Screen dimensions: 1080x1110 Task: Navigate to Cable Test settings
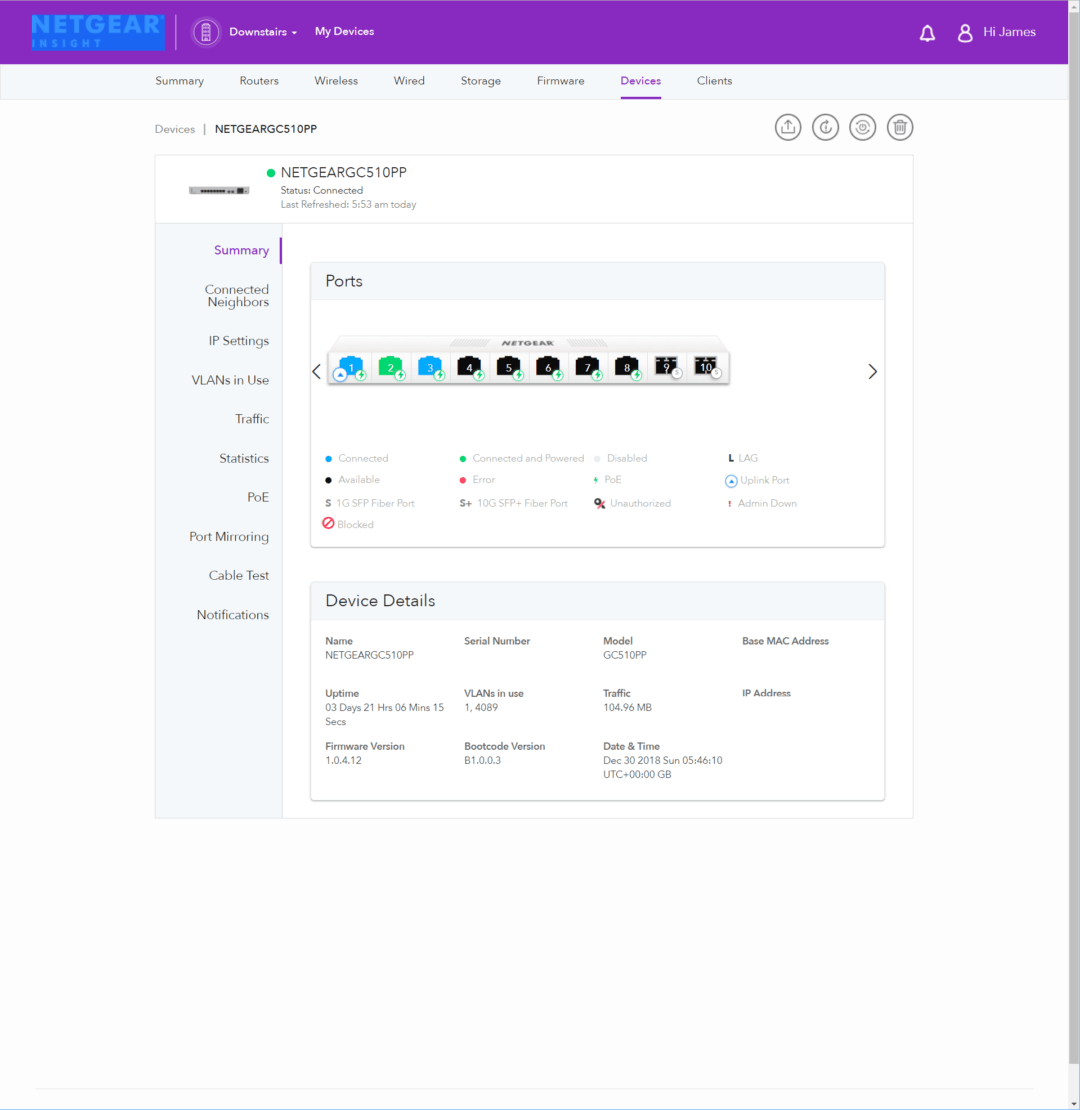[x=239, y=575]
